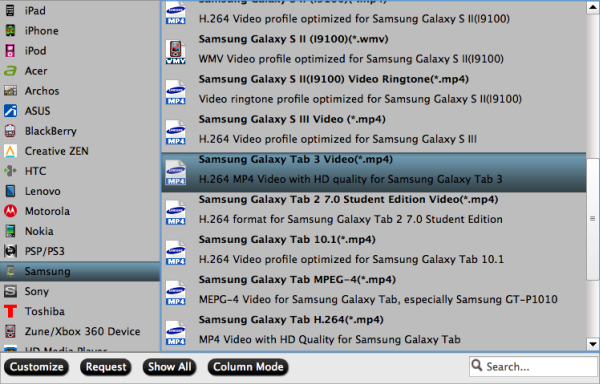Click the scrollbar up arrow
Screen dimensions: 600x384
point(593,8)
